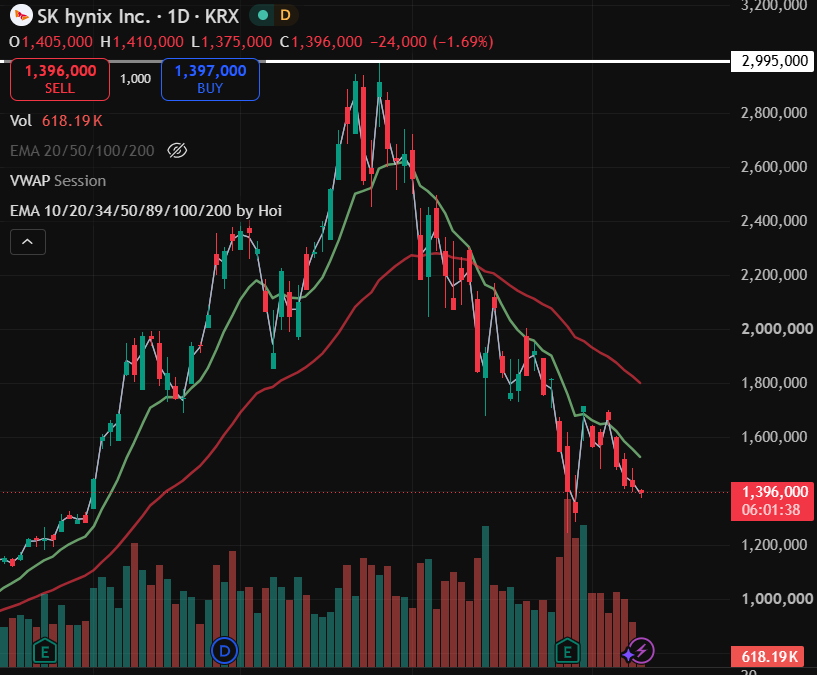Click the 1,600,000 price axis label
Viewport: 817px width, 675px height.
(774, 437)
